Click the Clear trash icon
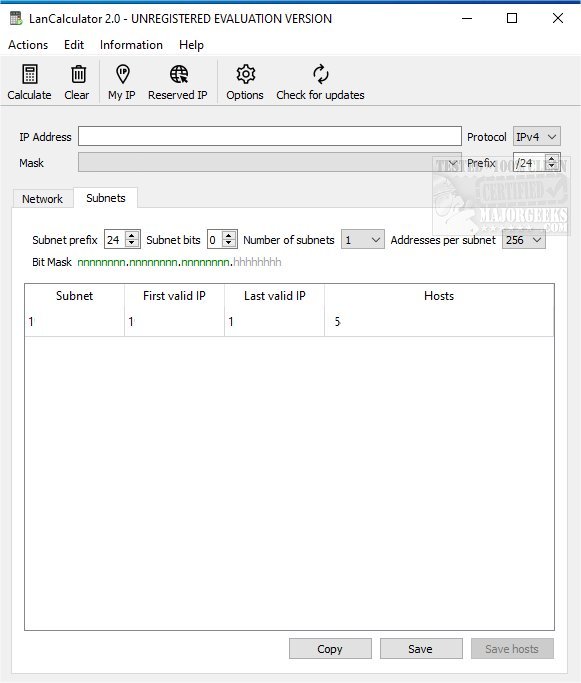The width and height of the screenshot is (581, 683). pos(78,74)
